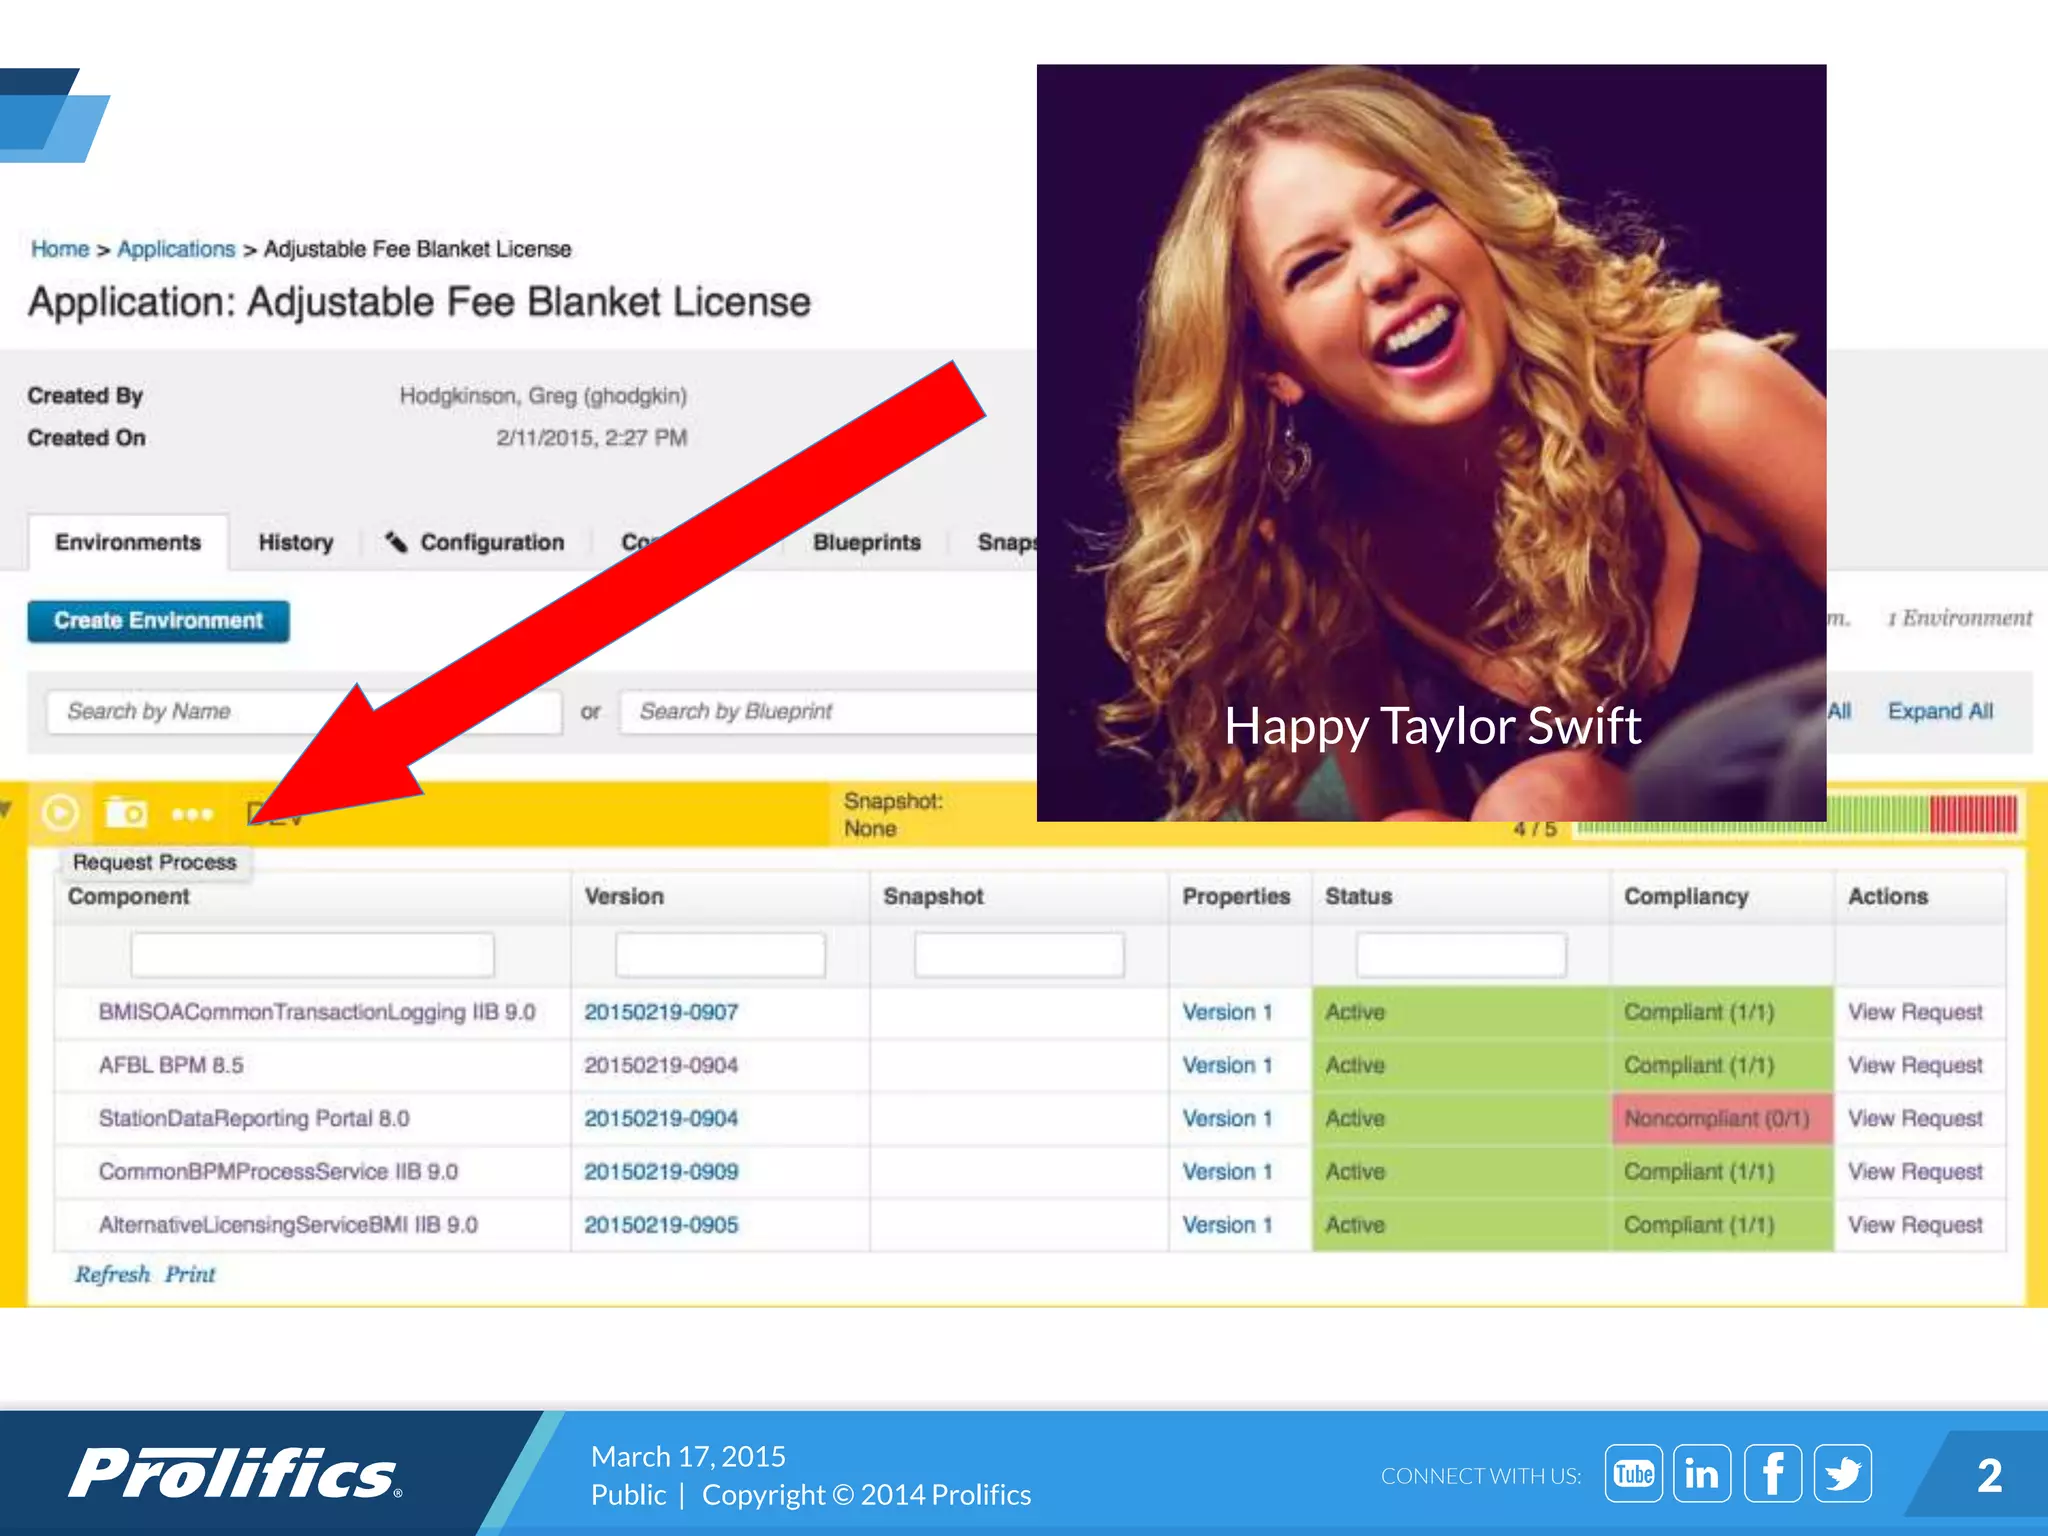Image resolution: width=2048 pixels, height=1536 pixels.
Task: Click the Refresh link below the table
Action: point(112,1274)
